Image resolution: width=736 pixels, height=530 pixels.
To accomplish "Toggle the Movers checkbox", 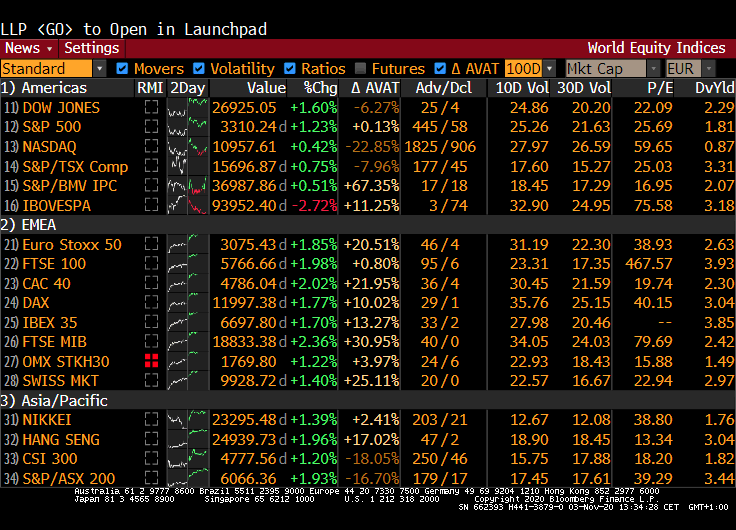I will [x=122, y=69].
